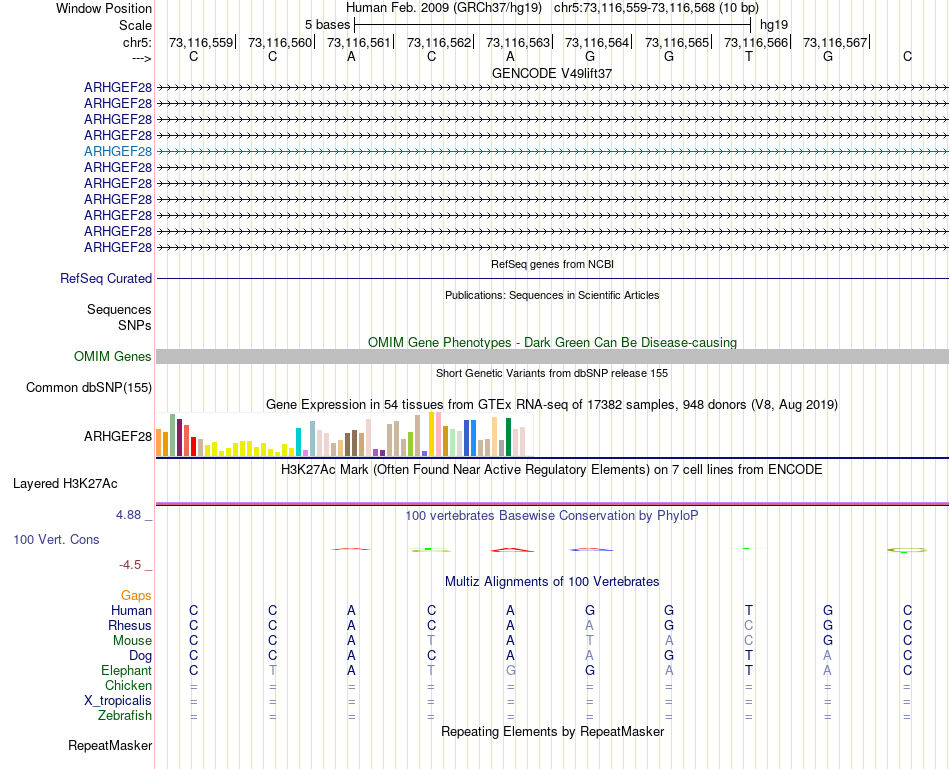
Task: Click the Rhesus alignment row label
Action: coord(130,625)
